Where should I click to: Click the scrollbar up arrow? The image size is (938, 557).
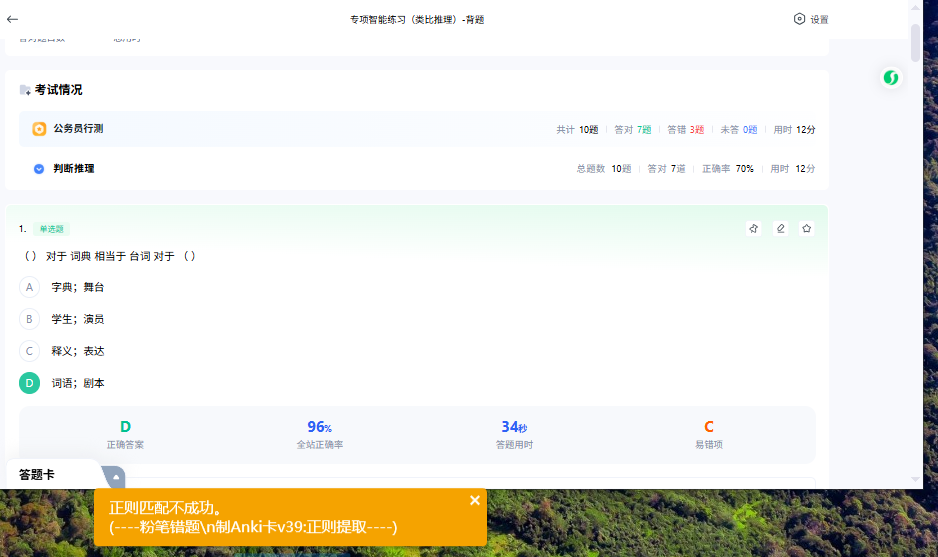point(915,8)
